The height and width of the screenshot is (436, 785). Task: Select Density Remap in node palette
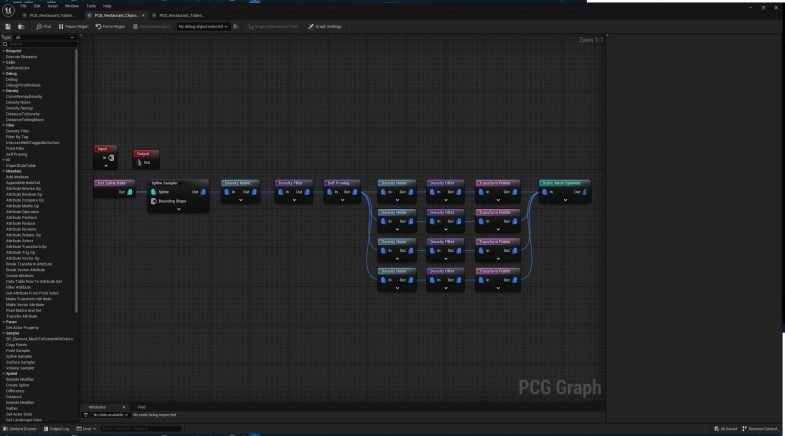click(x=19, y=108)
